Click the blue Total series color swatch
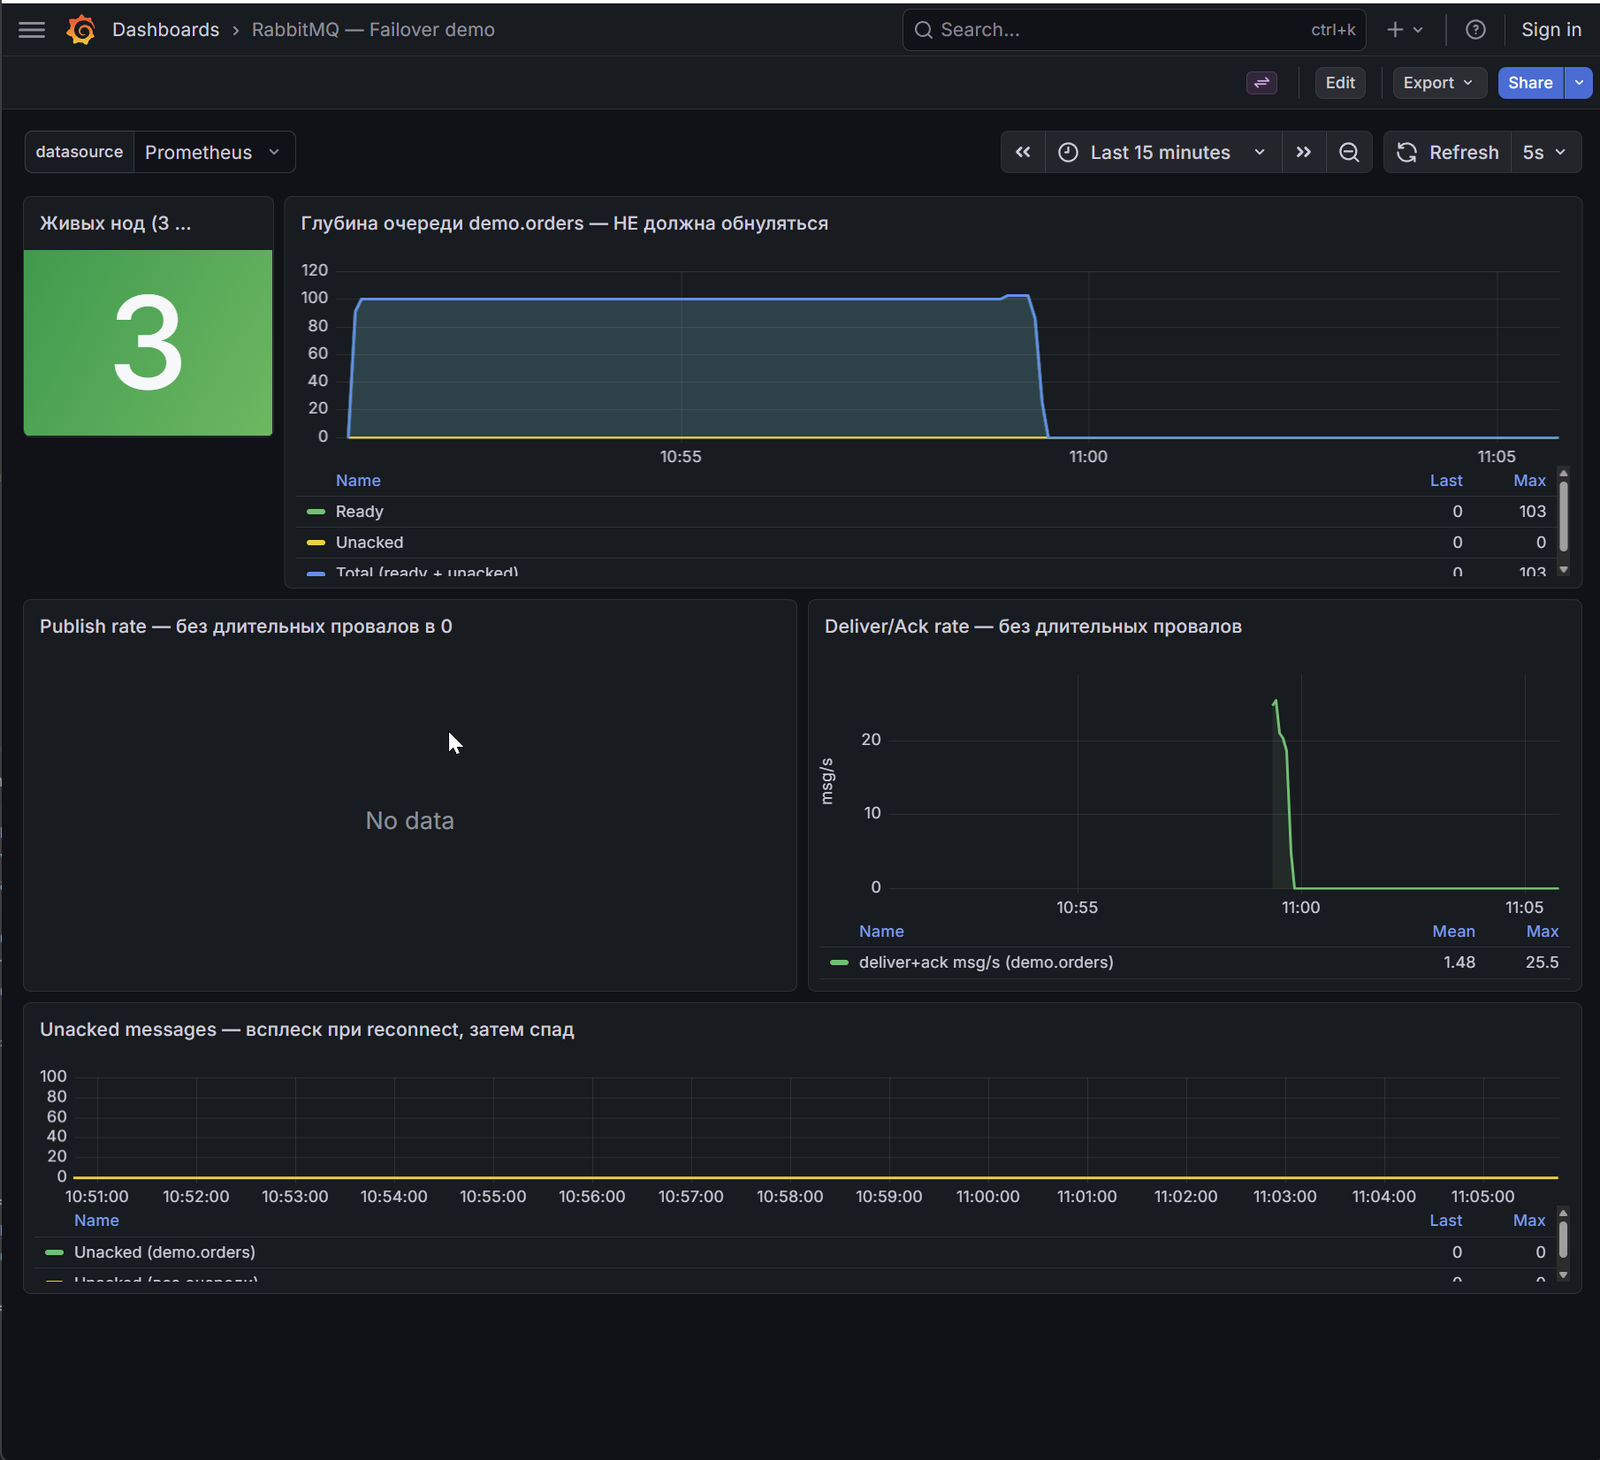Image resolution: width=1600 pixels, height=1460 pixels. click(x=316, y=573)
